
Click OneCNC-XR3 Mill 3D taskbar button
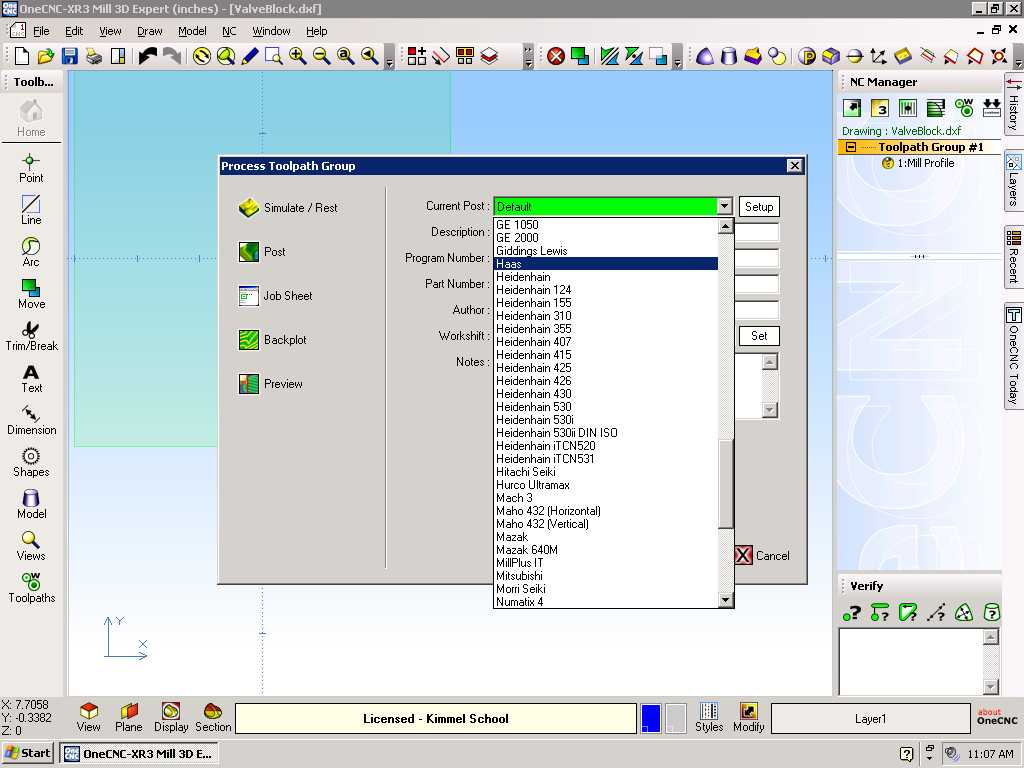click(138, 753)
